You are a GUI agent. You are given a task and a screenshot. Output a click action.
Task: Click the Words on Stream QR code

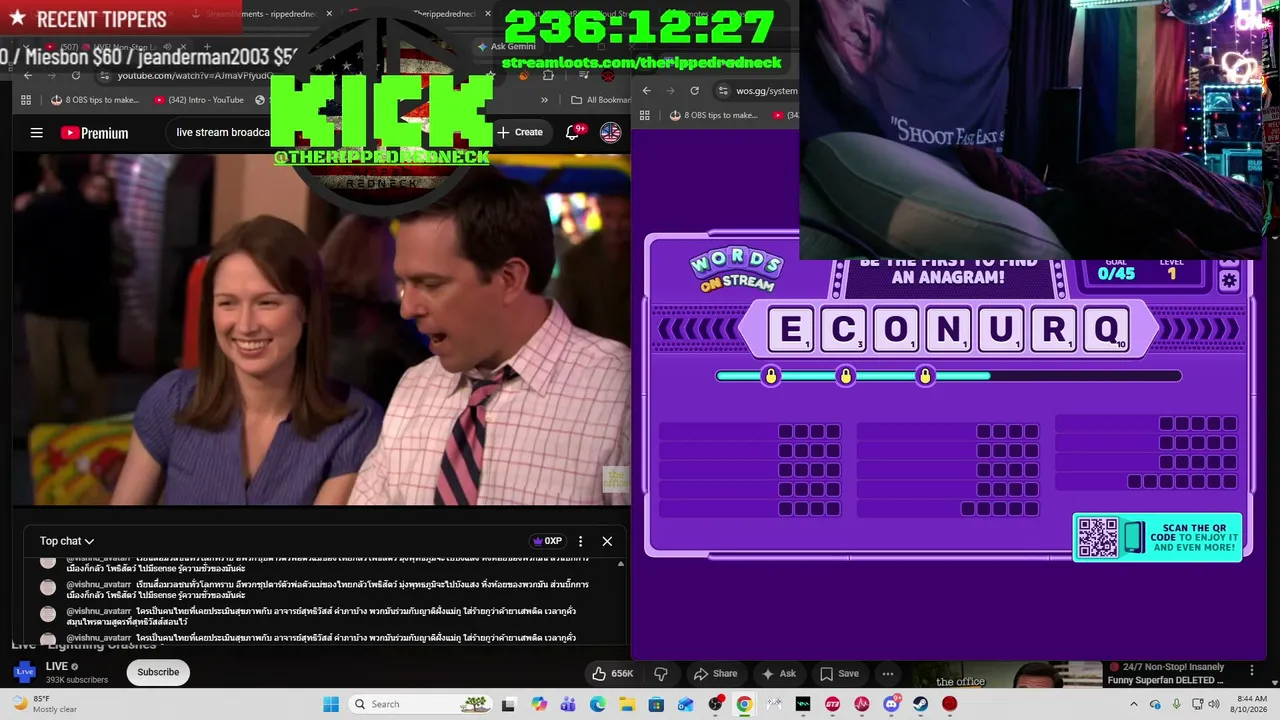tap(1098, 537)
